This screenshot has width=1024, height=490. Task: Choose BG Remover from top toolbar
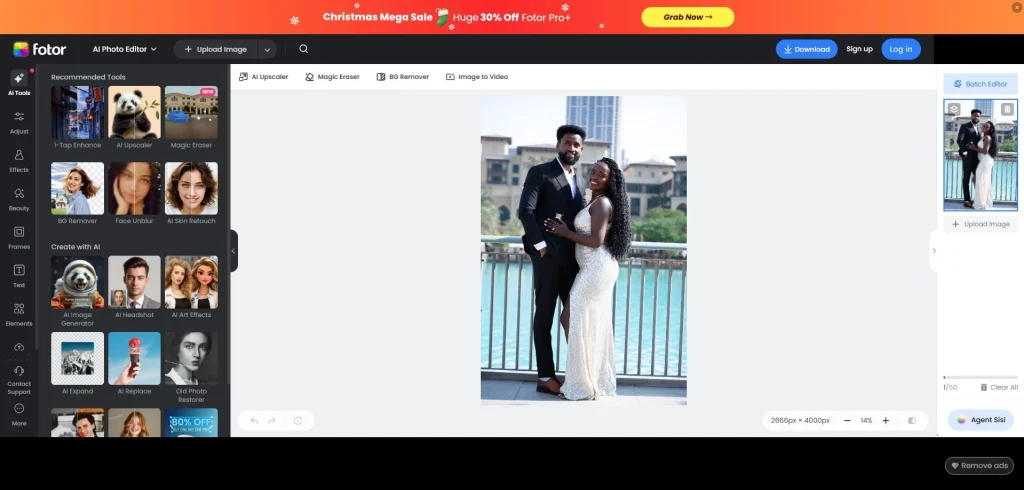pyautogui.click(x=403, y=77)
